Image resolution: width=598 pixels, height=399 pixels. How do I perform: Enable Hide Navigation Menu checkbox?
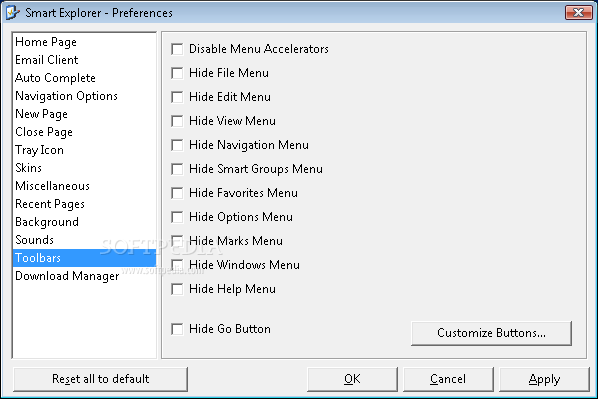pos(177,145)
